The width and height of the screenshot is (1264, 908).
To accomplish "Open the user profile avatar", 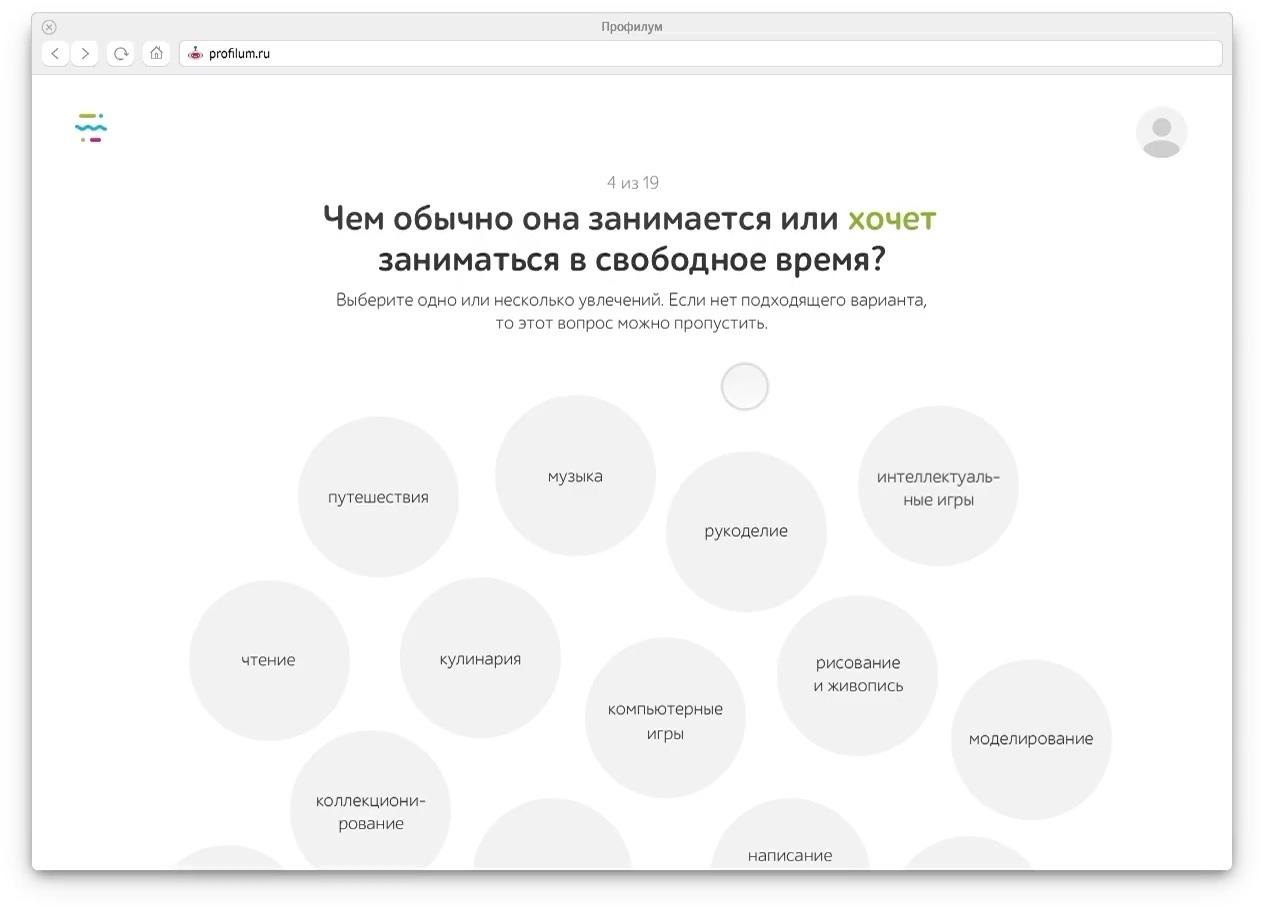I will tap(1161, 132).
